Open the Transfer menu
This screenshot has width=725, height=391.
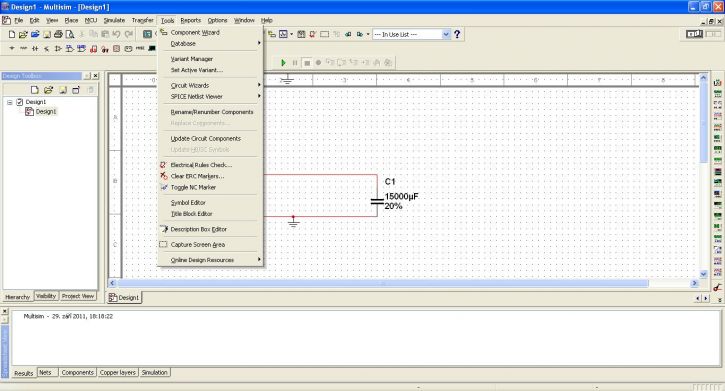[142, 20]
